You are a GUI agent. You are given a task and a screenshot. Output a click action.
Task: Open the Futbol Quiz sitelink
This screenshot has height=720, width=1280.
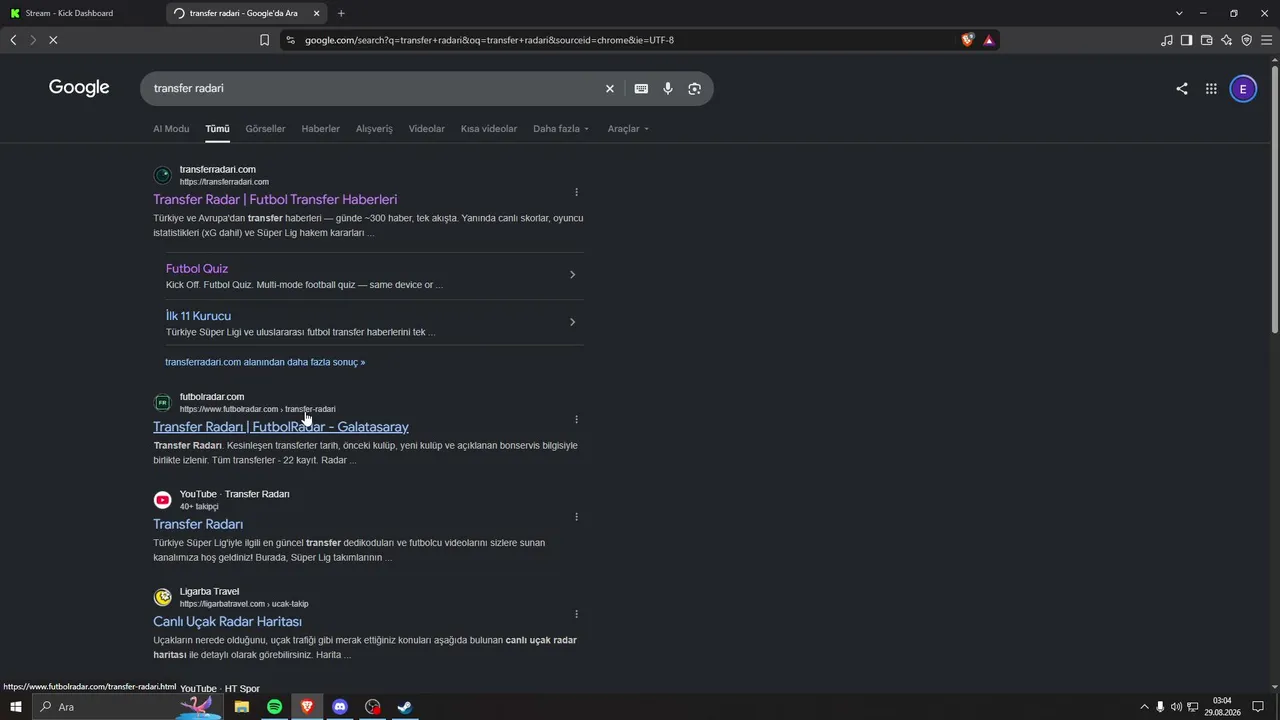click(197, 269)
